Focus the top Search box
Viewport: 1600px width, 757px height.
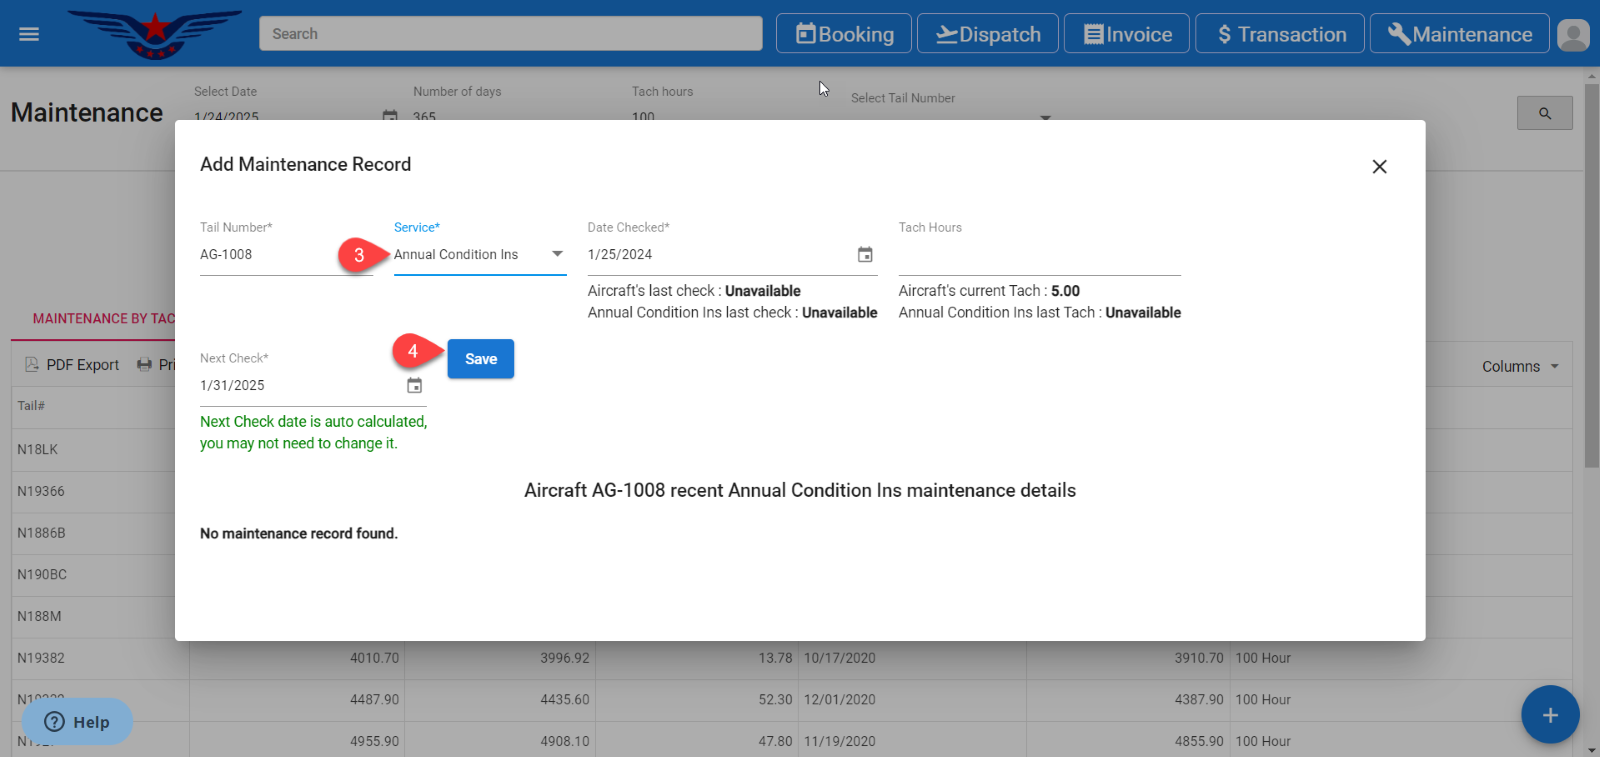tap(510, 34)
